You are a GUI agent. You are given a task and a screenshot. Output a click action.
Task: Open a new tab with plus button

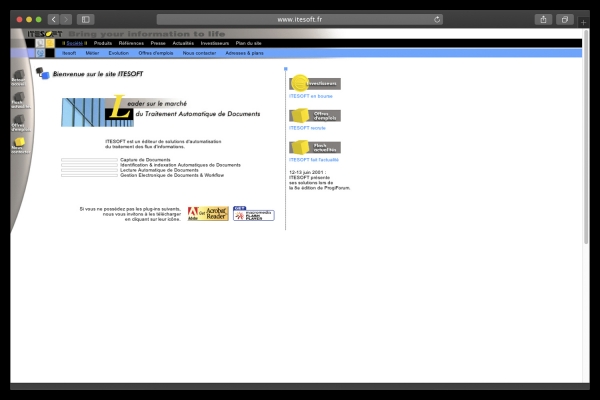click(x=583, y=21)
